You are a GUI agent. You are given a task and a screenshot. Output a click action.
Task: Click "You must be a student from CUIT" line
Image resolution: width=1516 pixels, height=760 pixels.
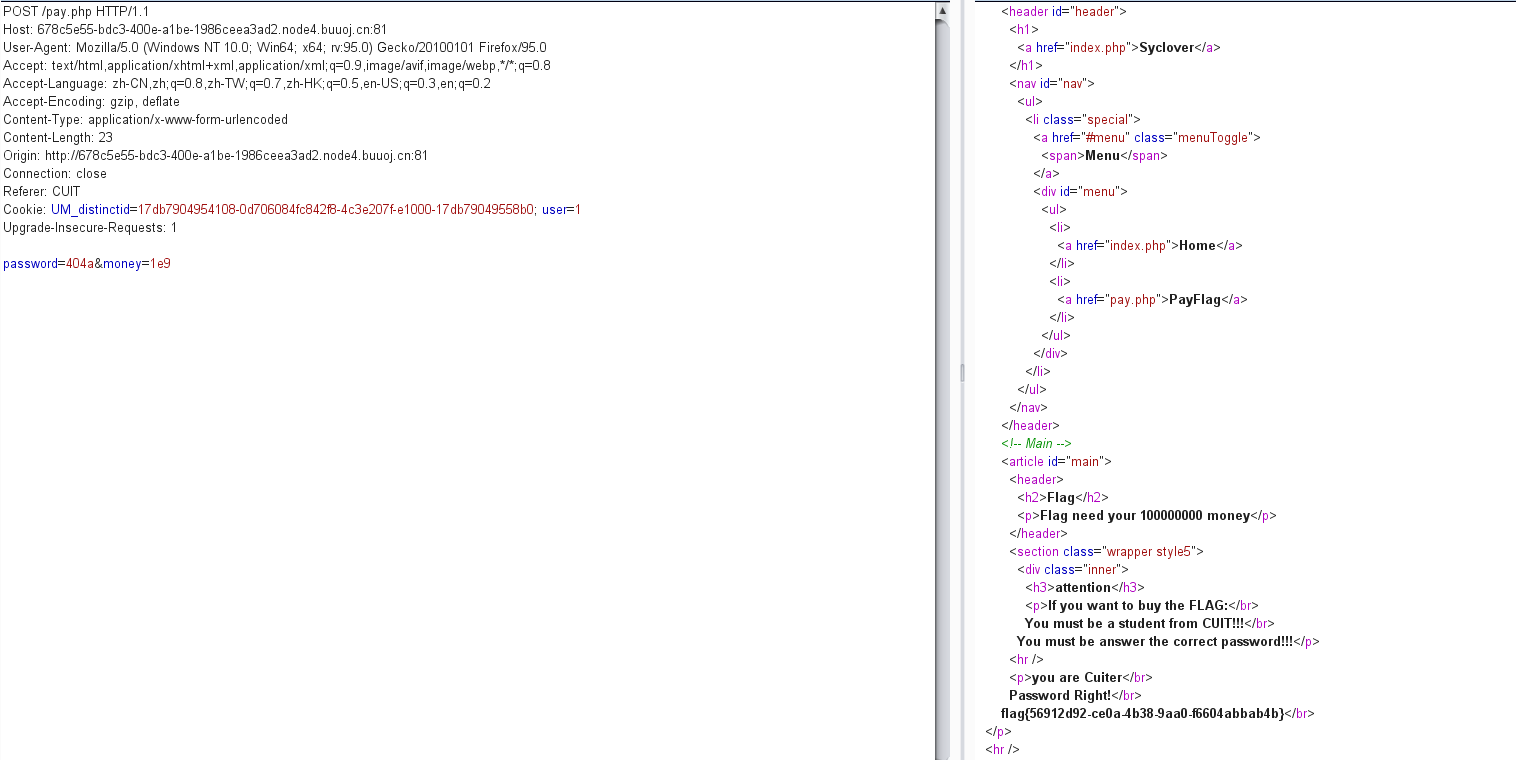(1150, 624)
